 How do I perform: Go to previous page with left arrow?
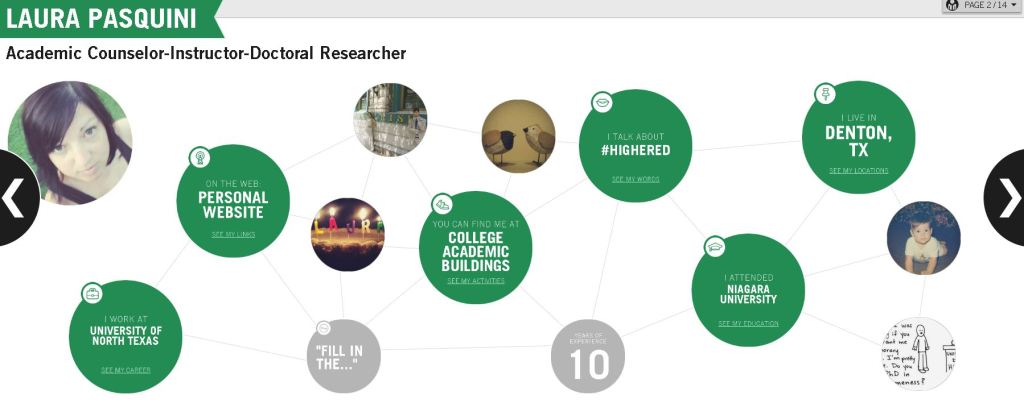coord(14,198)
